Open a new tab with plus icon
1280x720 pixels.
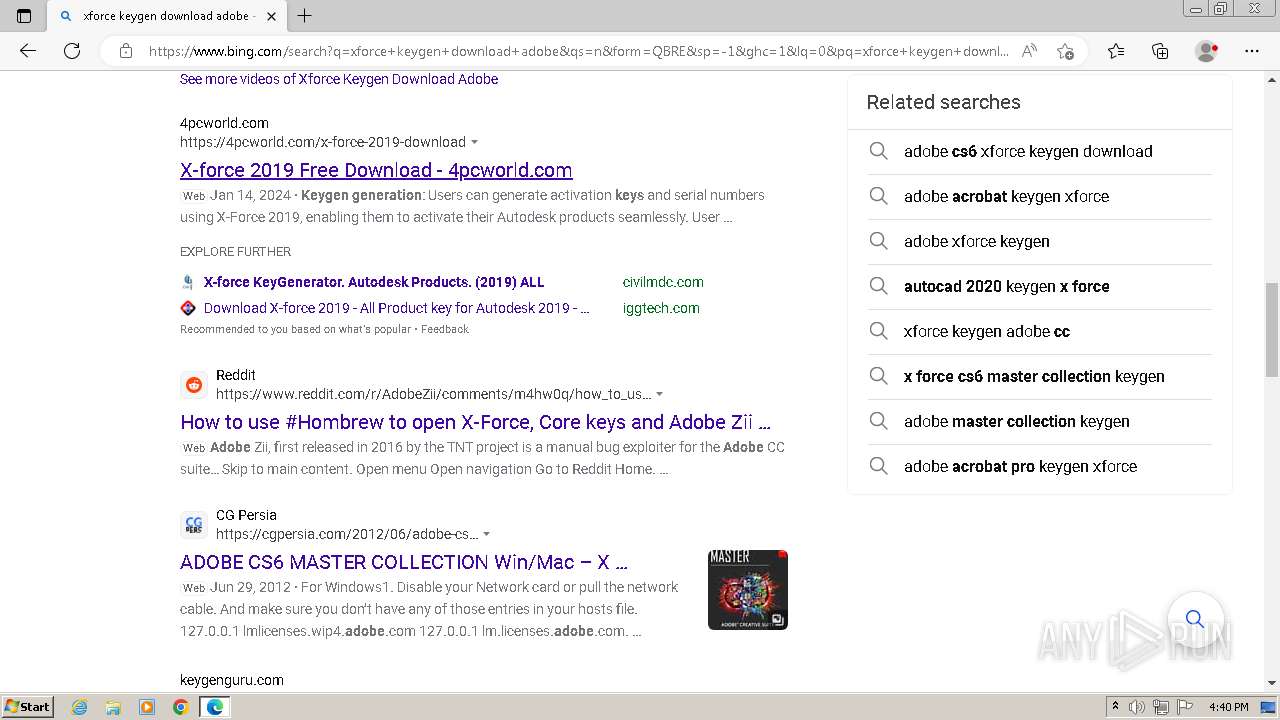click(x=305, y=16)
